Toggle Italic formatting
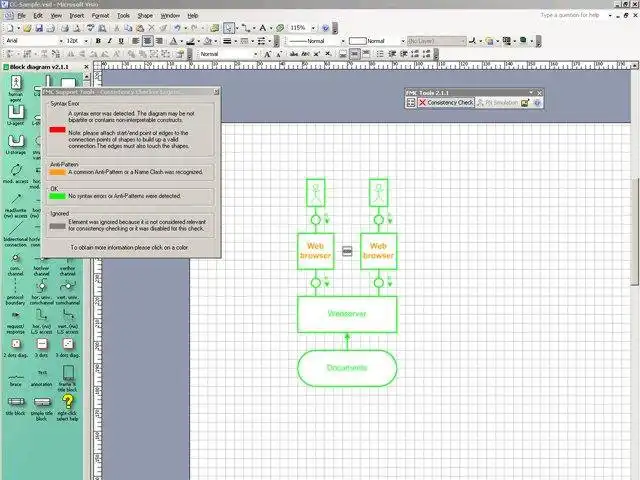Screen dimensions: 640x480 pyautogui.click(x=109, y=41)
